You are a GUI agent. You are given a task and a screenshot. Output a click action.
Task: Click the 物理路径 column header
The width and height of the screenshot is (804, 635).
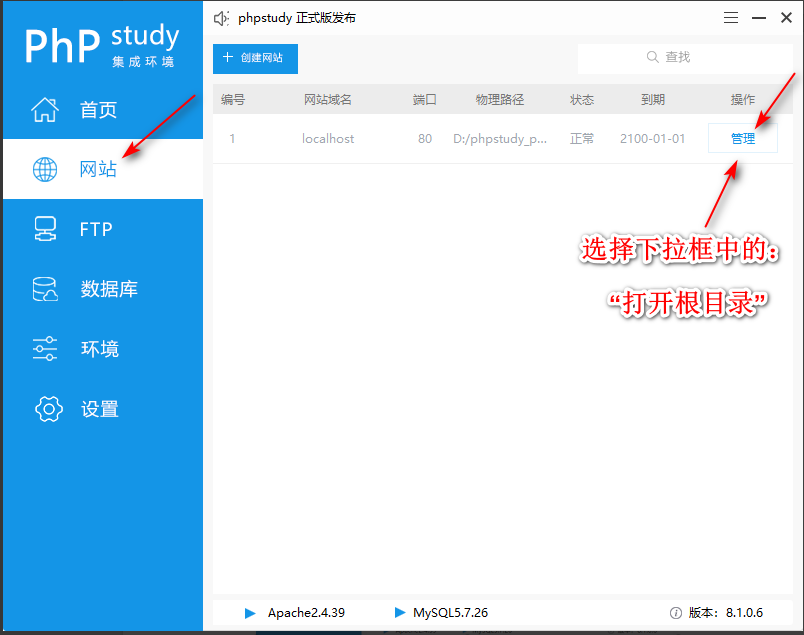point(500,100)
